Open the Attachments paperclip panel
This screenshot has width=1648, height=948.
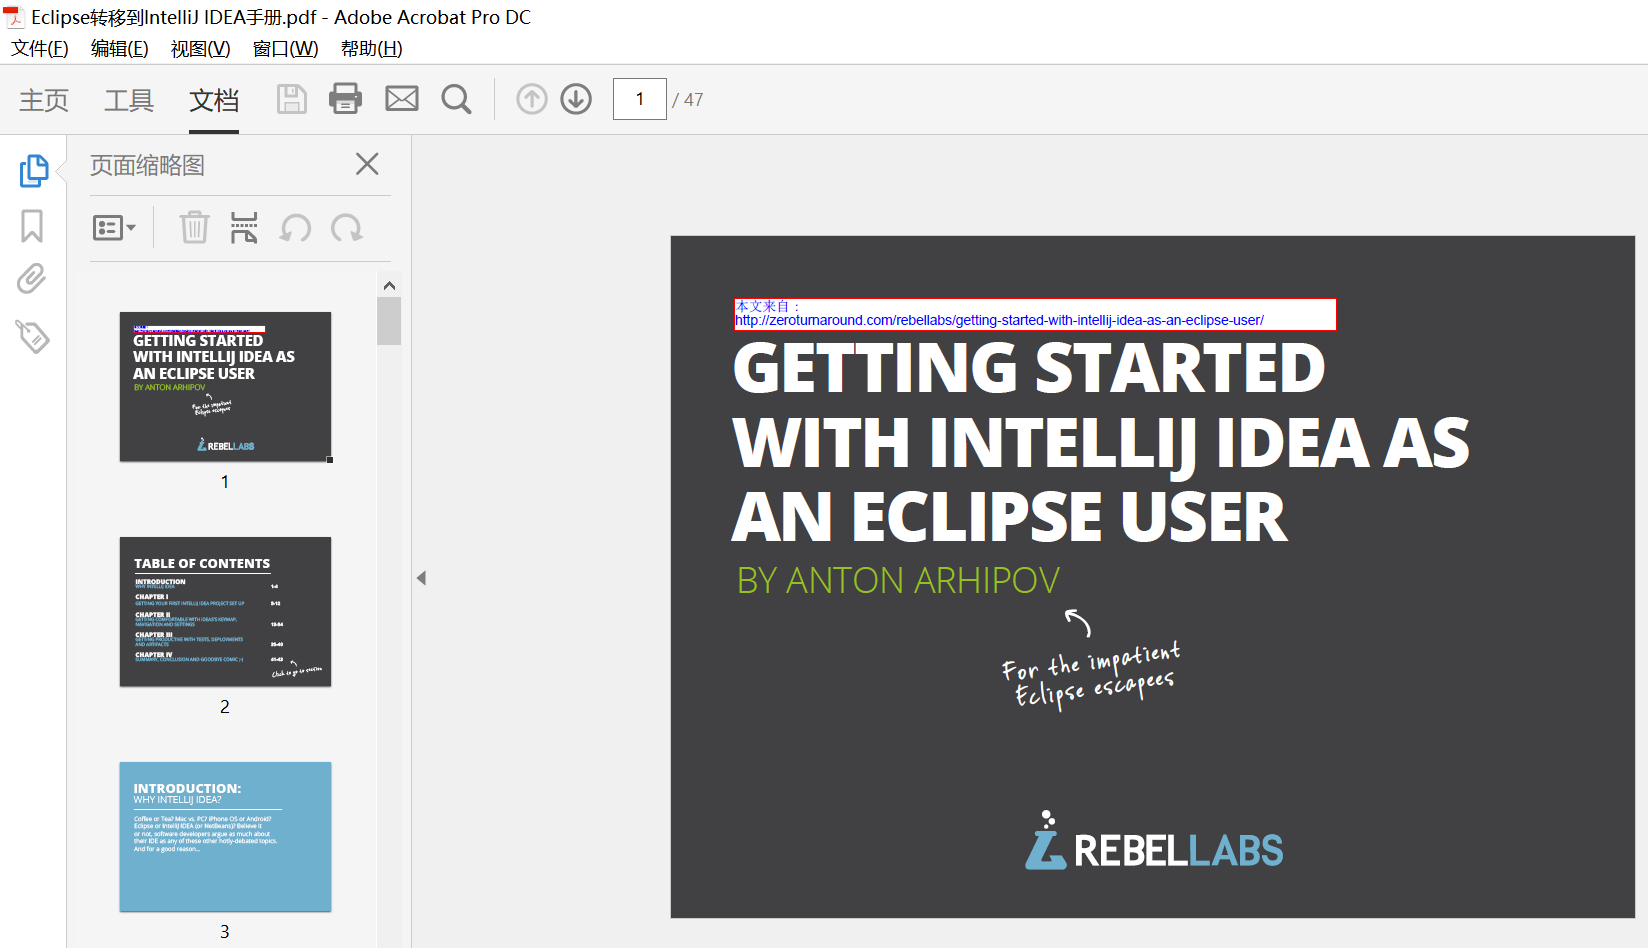point(32,279)
